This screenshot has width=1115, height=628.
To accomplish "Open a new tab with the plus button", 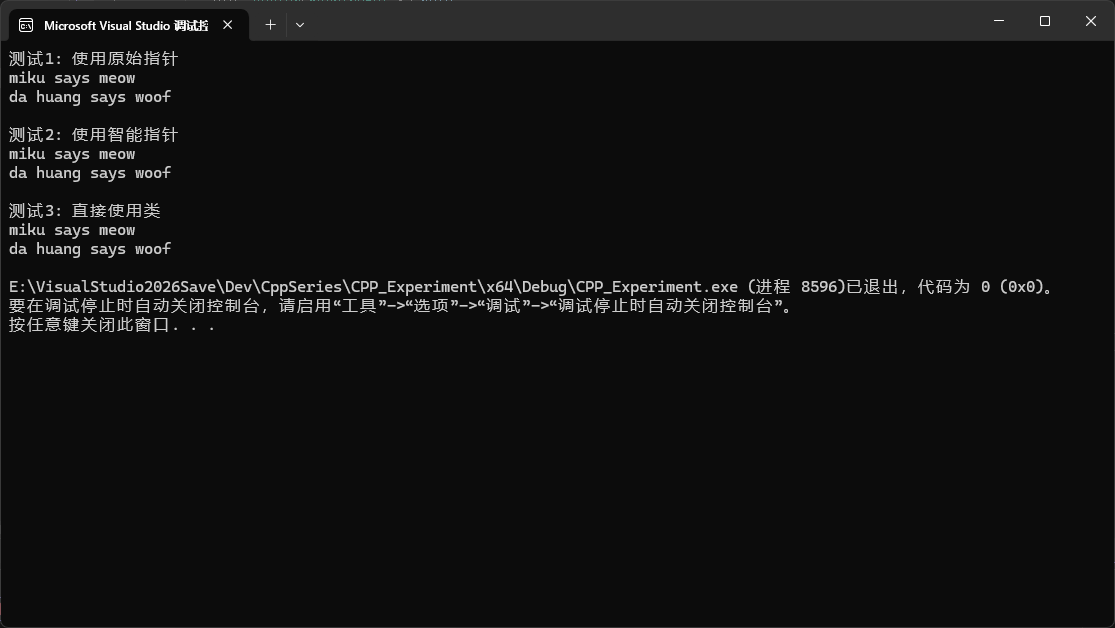I will point(269,25).
